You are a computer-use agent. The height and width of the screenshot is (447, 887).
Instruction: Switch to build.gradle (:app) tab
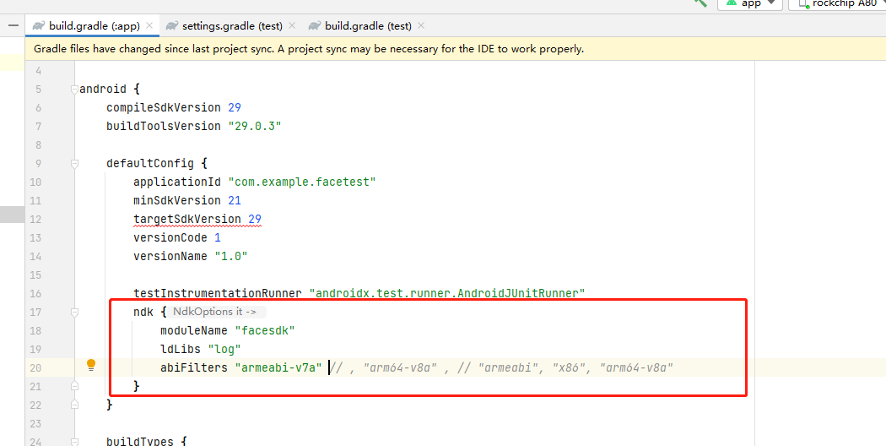click(x=94, y=26)
